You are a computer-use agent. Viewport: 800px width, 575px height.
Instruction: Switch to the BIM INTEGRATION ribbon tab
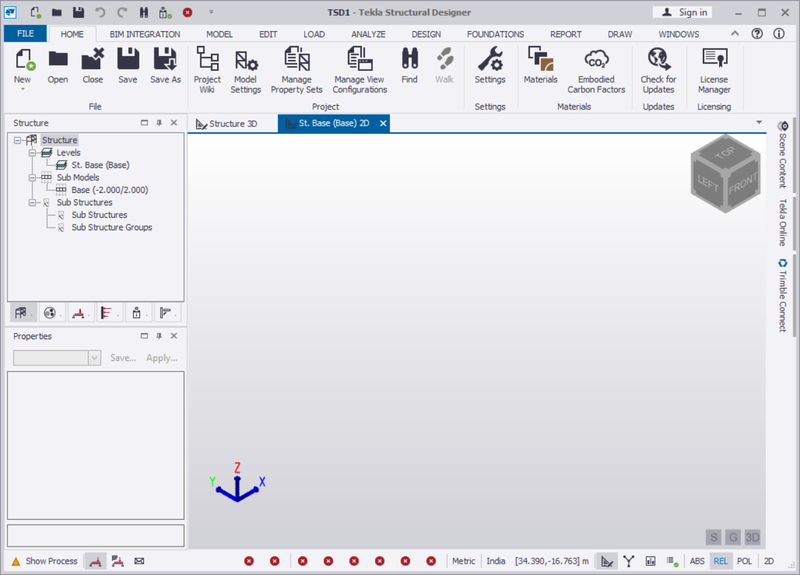(145, 34)
